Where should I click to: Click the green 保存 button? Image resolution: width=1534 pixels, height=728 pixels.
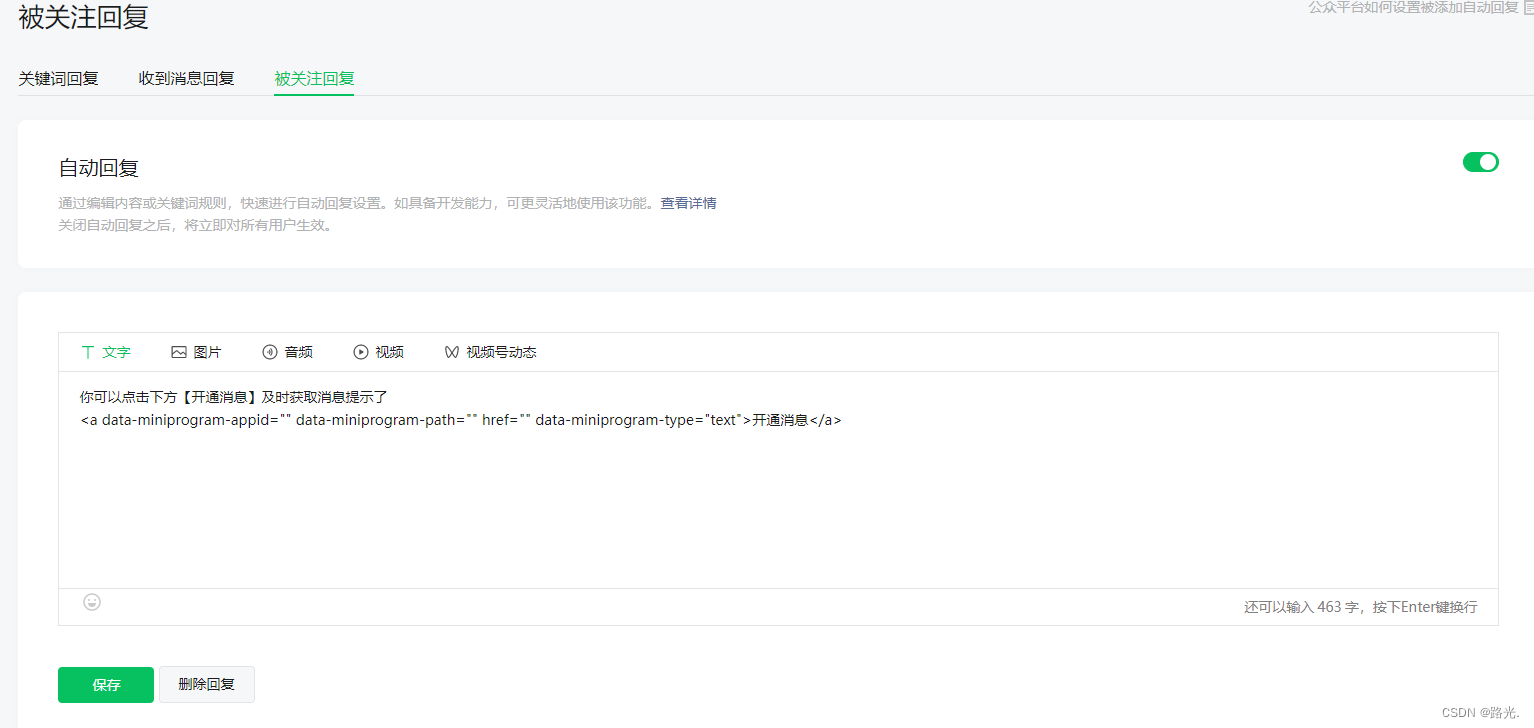point(106,685)
